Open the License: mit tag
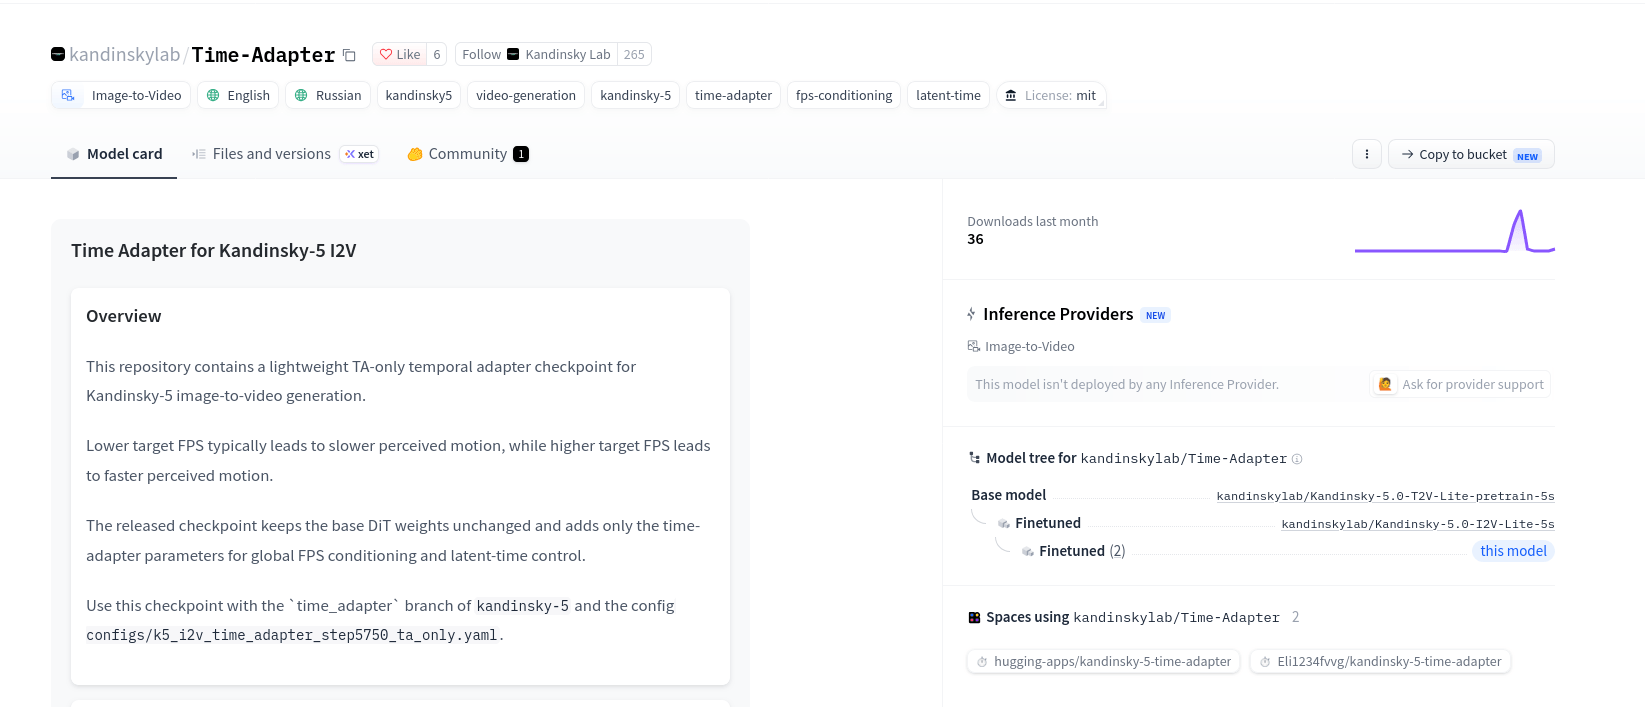The image size is (1645, 707). click(x=1050, y=95)
